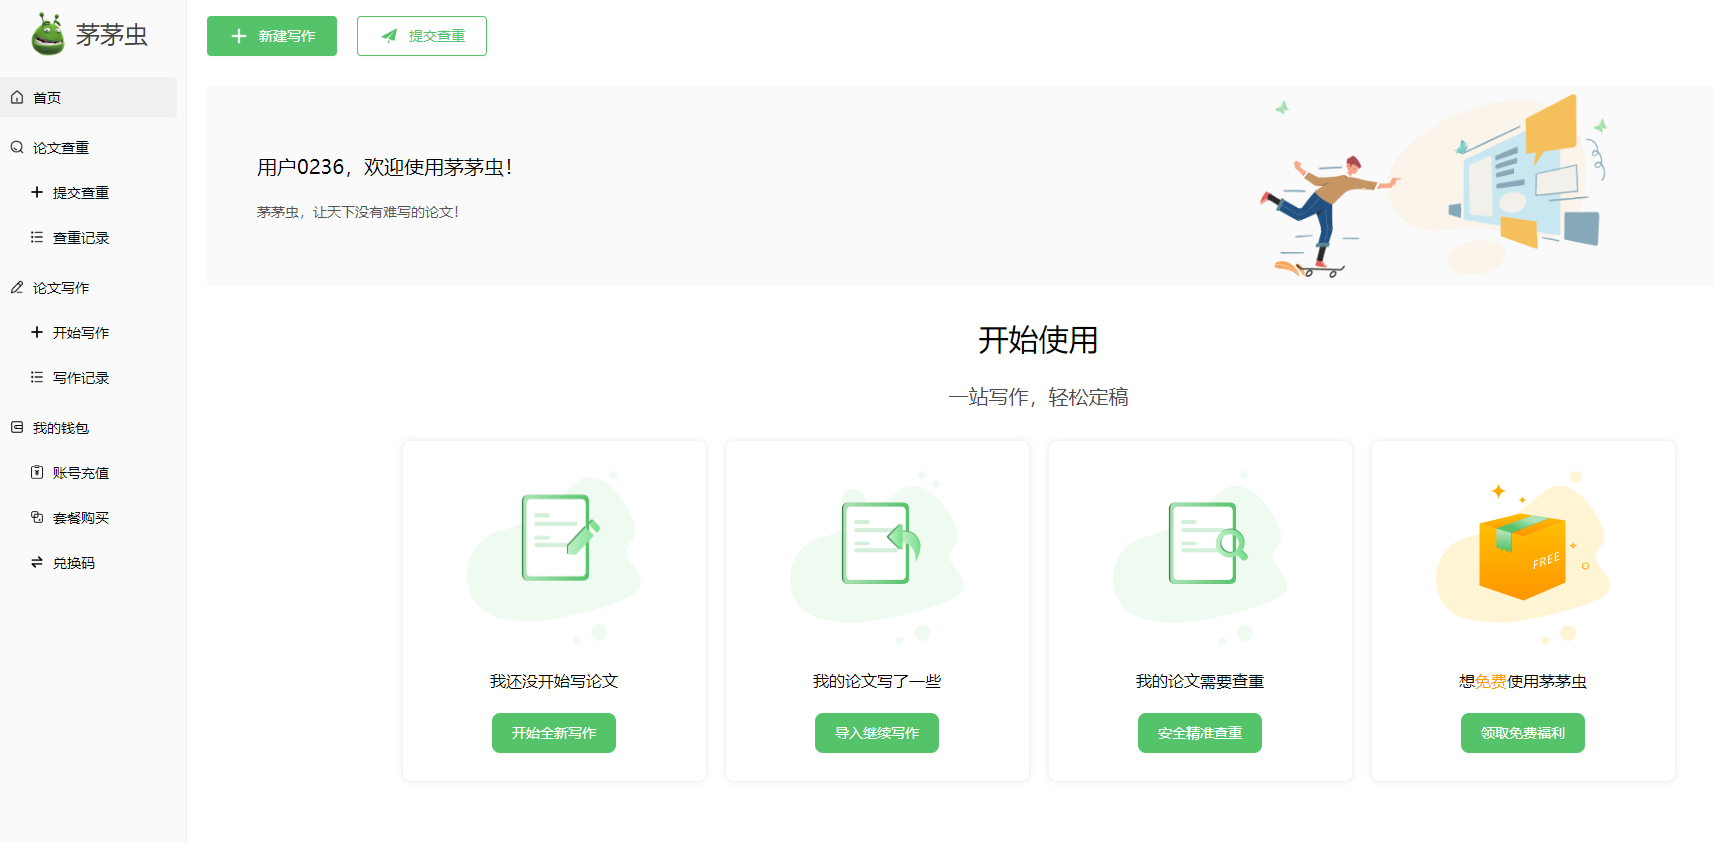This screenshot has height=842, width=1714.
Task: Click the 想免费使用茅茅虫 card title
Action: [x=1523, y=681]
